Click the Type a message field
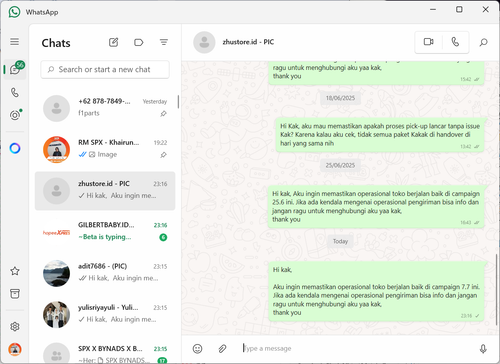This screenshot has height=364, width=500. [x=357, y=348]
